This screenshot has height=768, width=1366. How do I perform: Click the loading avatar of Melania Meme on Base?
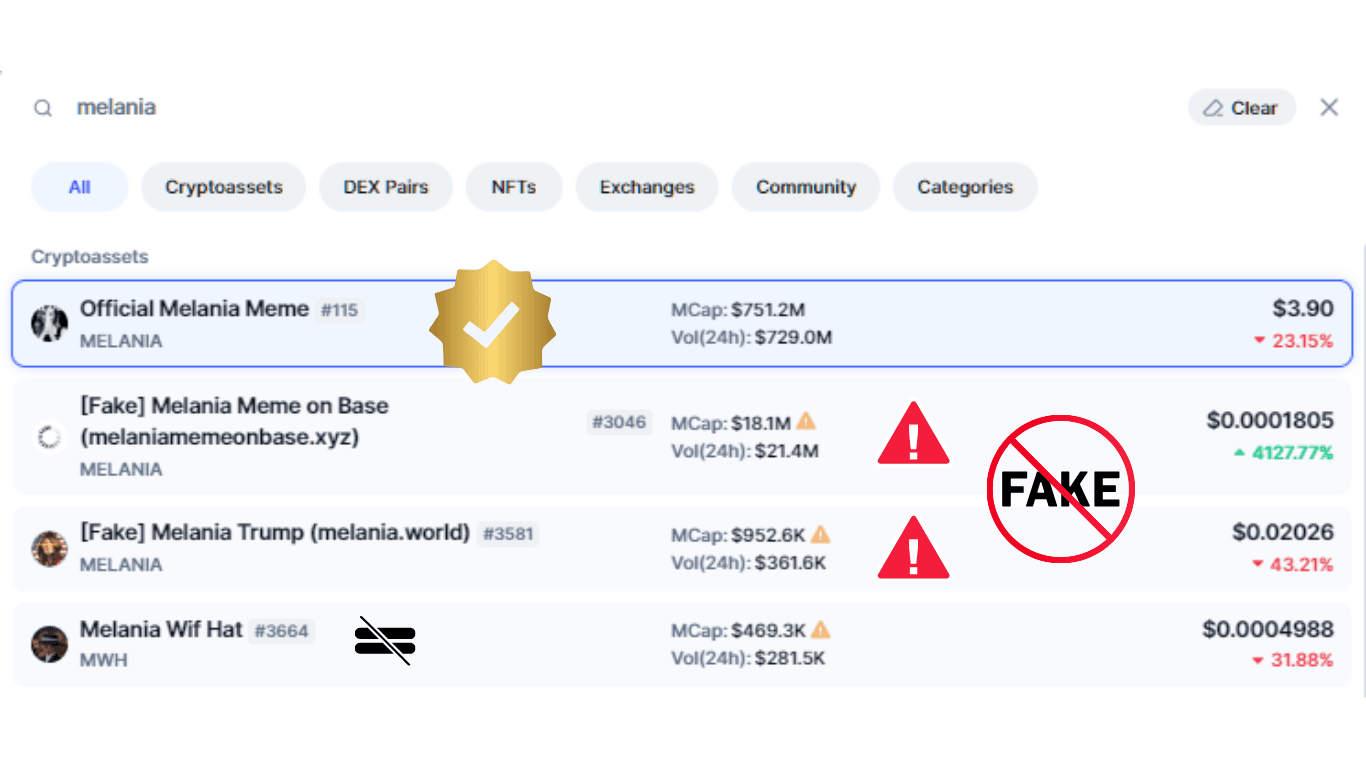point(49,437)
